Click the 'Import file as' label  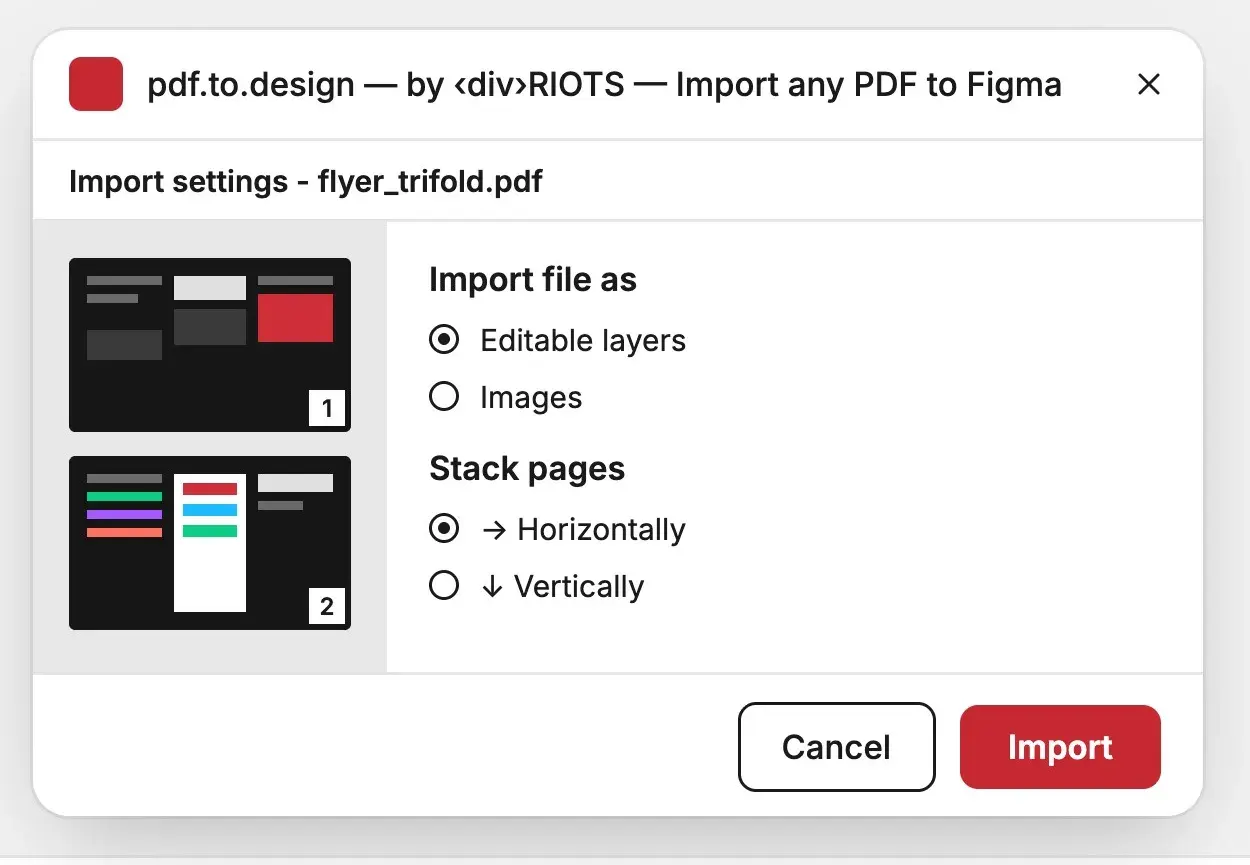point(533,280)
